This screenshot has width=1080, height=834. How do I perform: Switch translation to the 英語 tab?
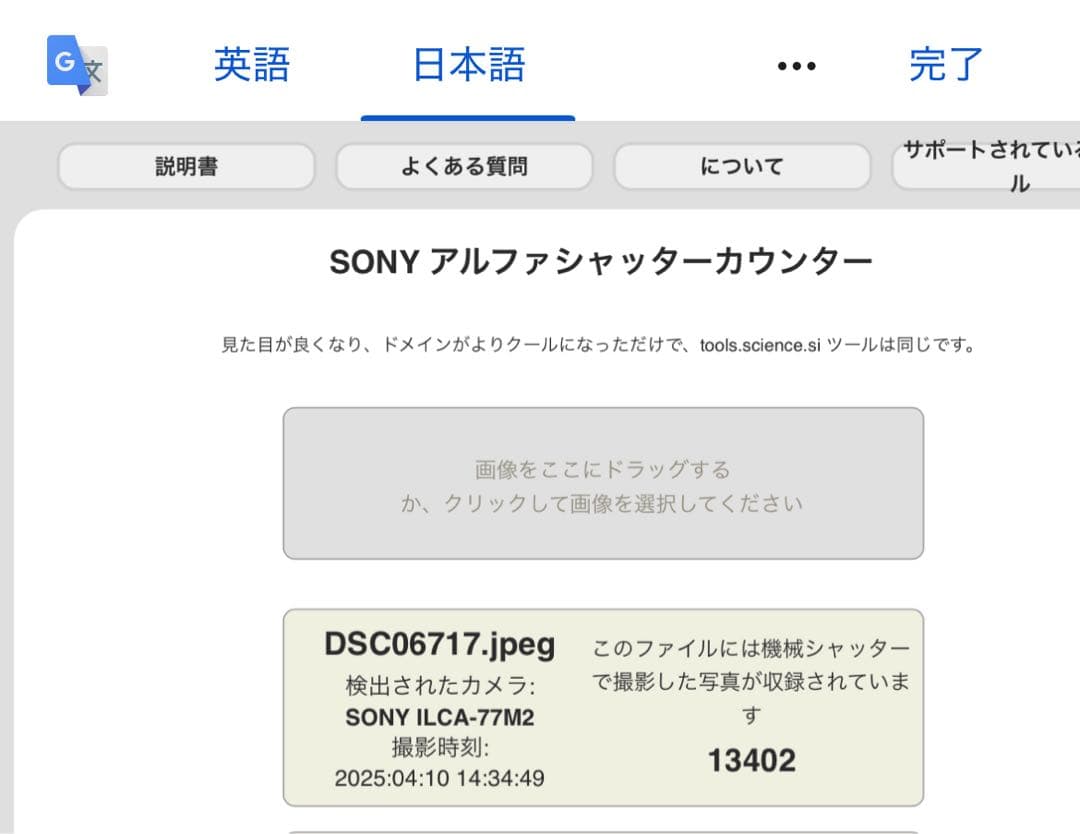250,64
